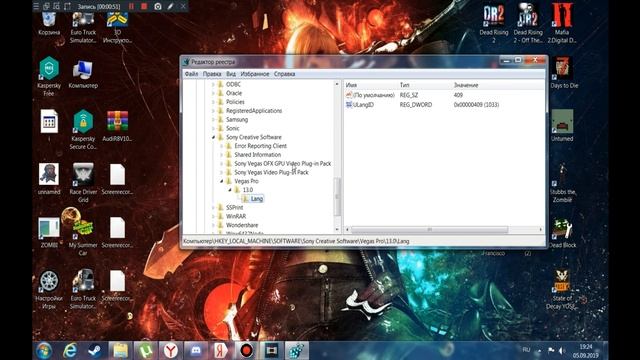Expand the Shared Information key arrow
This screenshot has width=640, height=360.
222,155
